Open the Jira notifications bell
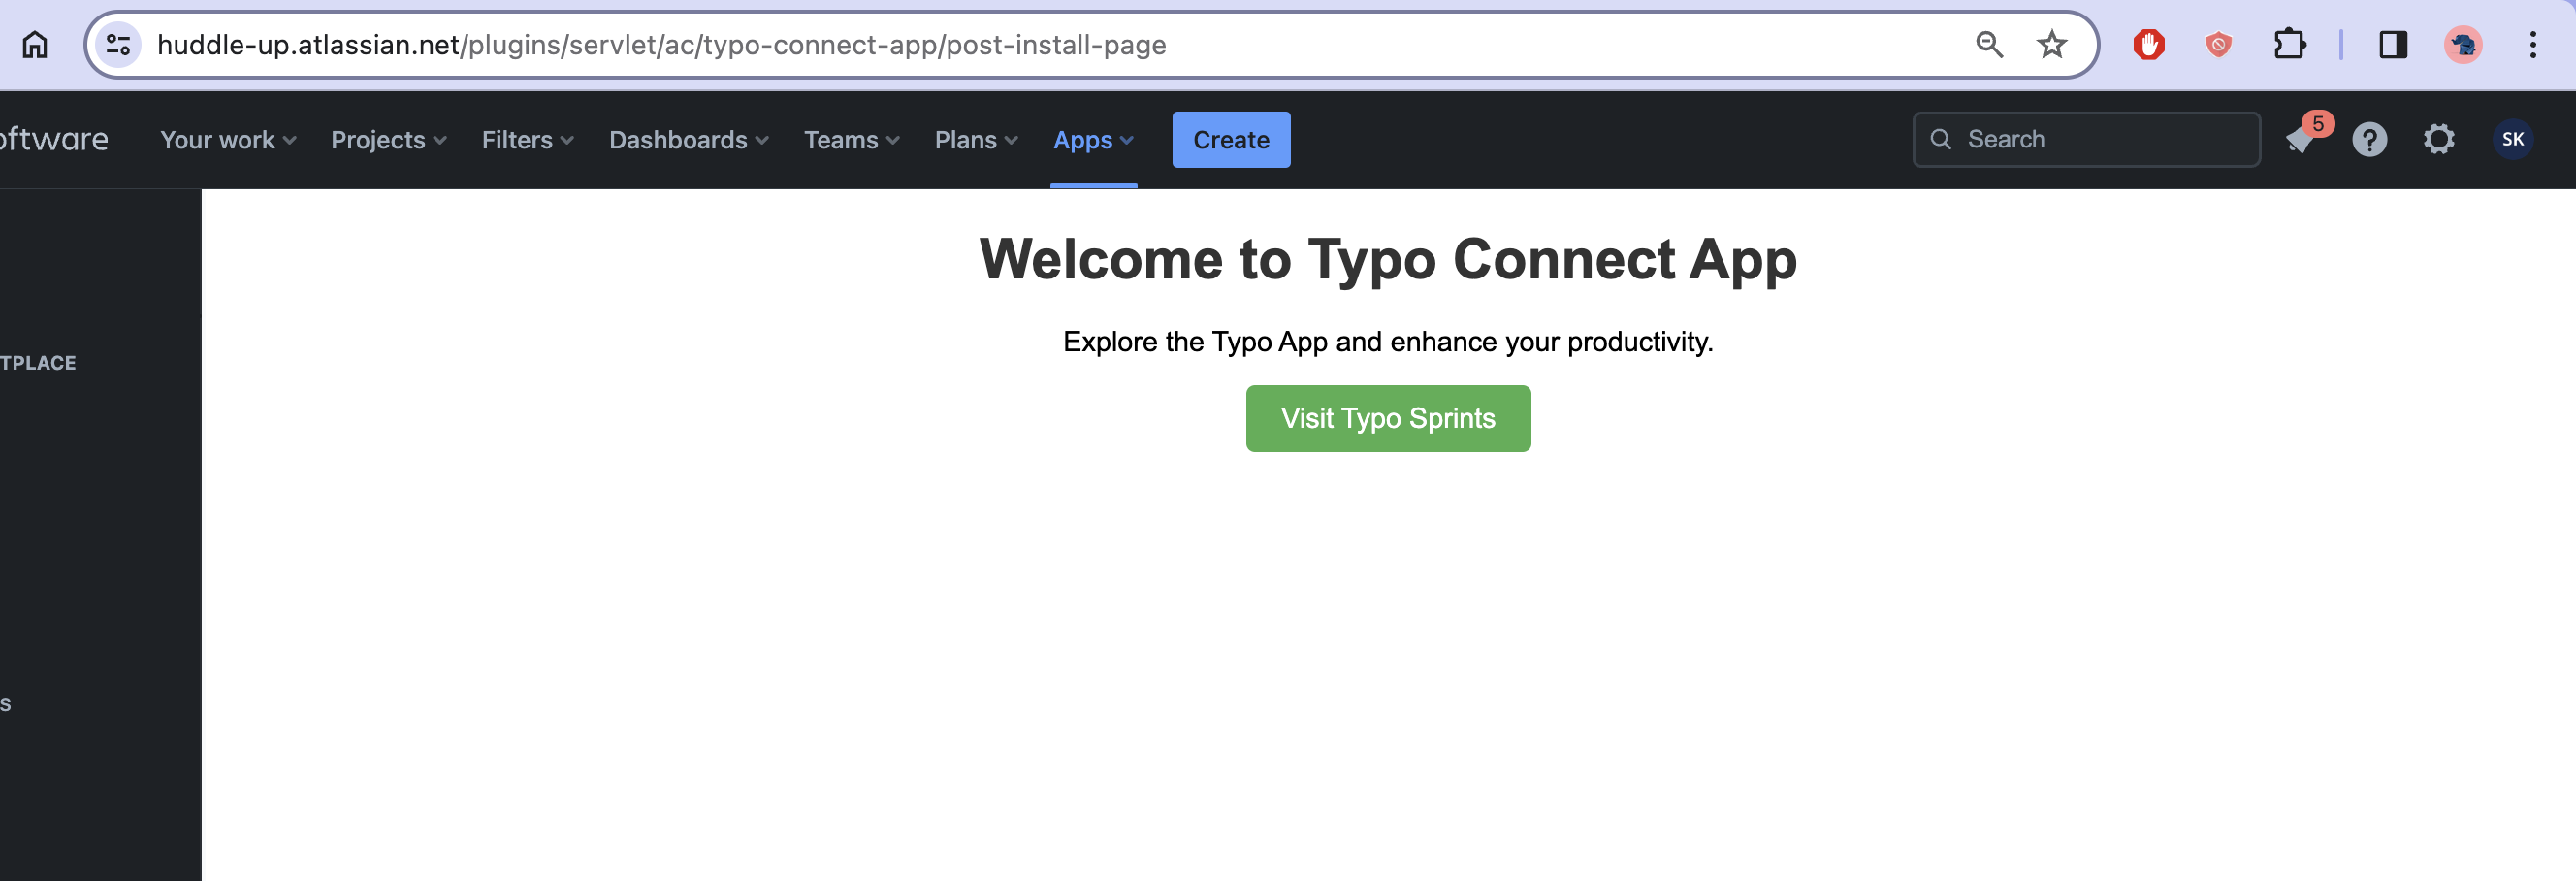 2300,140
